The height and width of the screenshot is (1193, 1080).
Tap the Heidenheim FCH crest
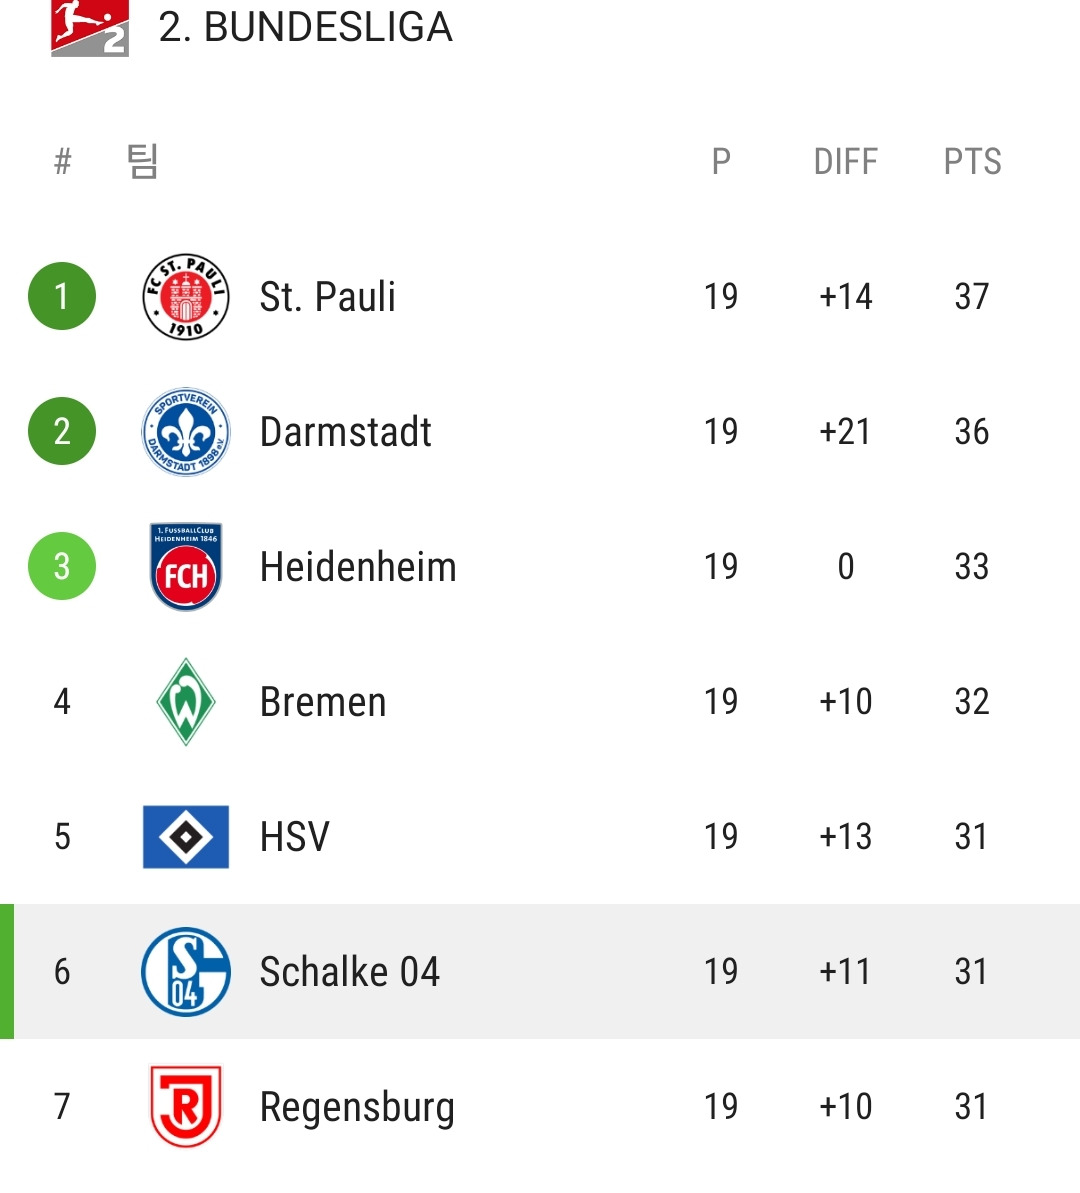(x=186, y=566)
